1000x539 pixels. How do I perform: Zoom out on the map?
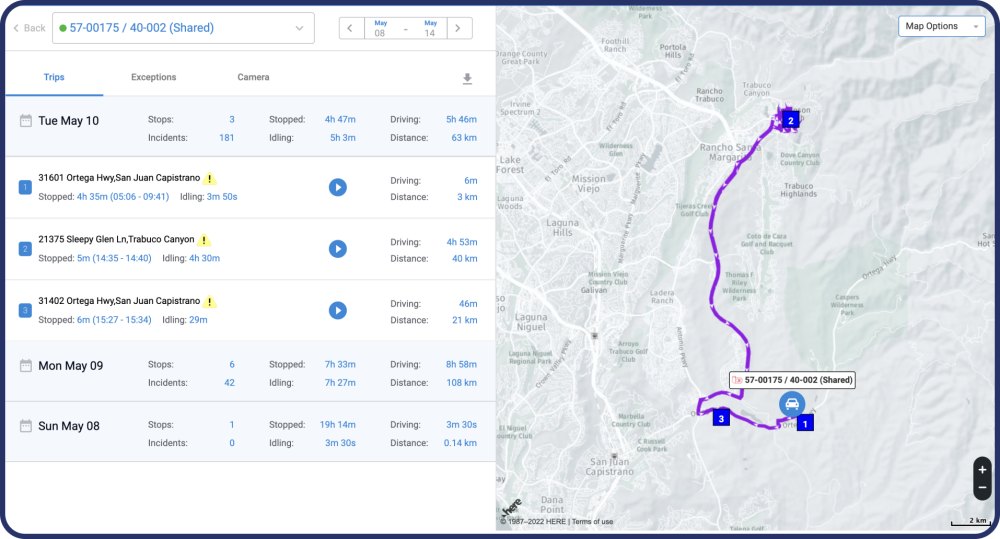point(982,488)
